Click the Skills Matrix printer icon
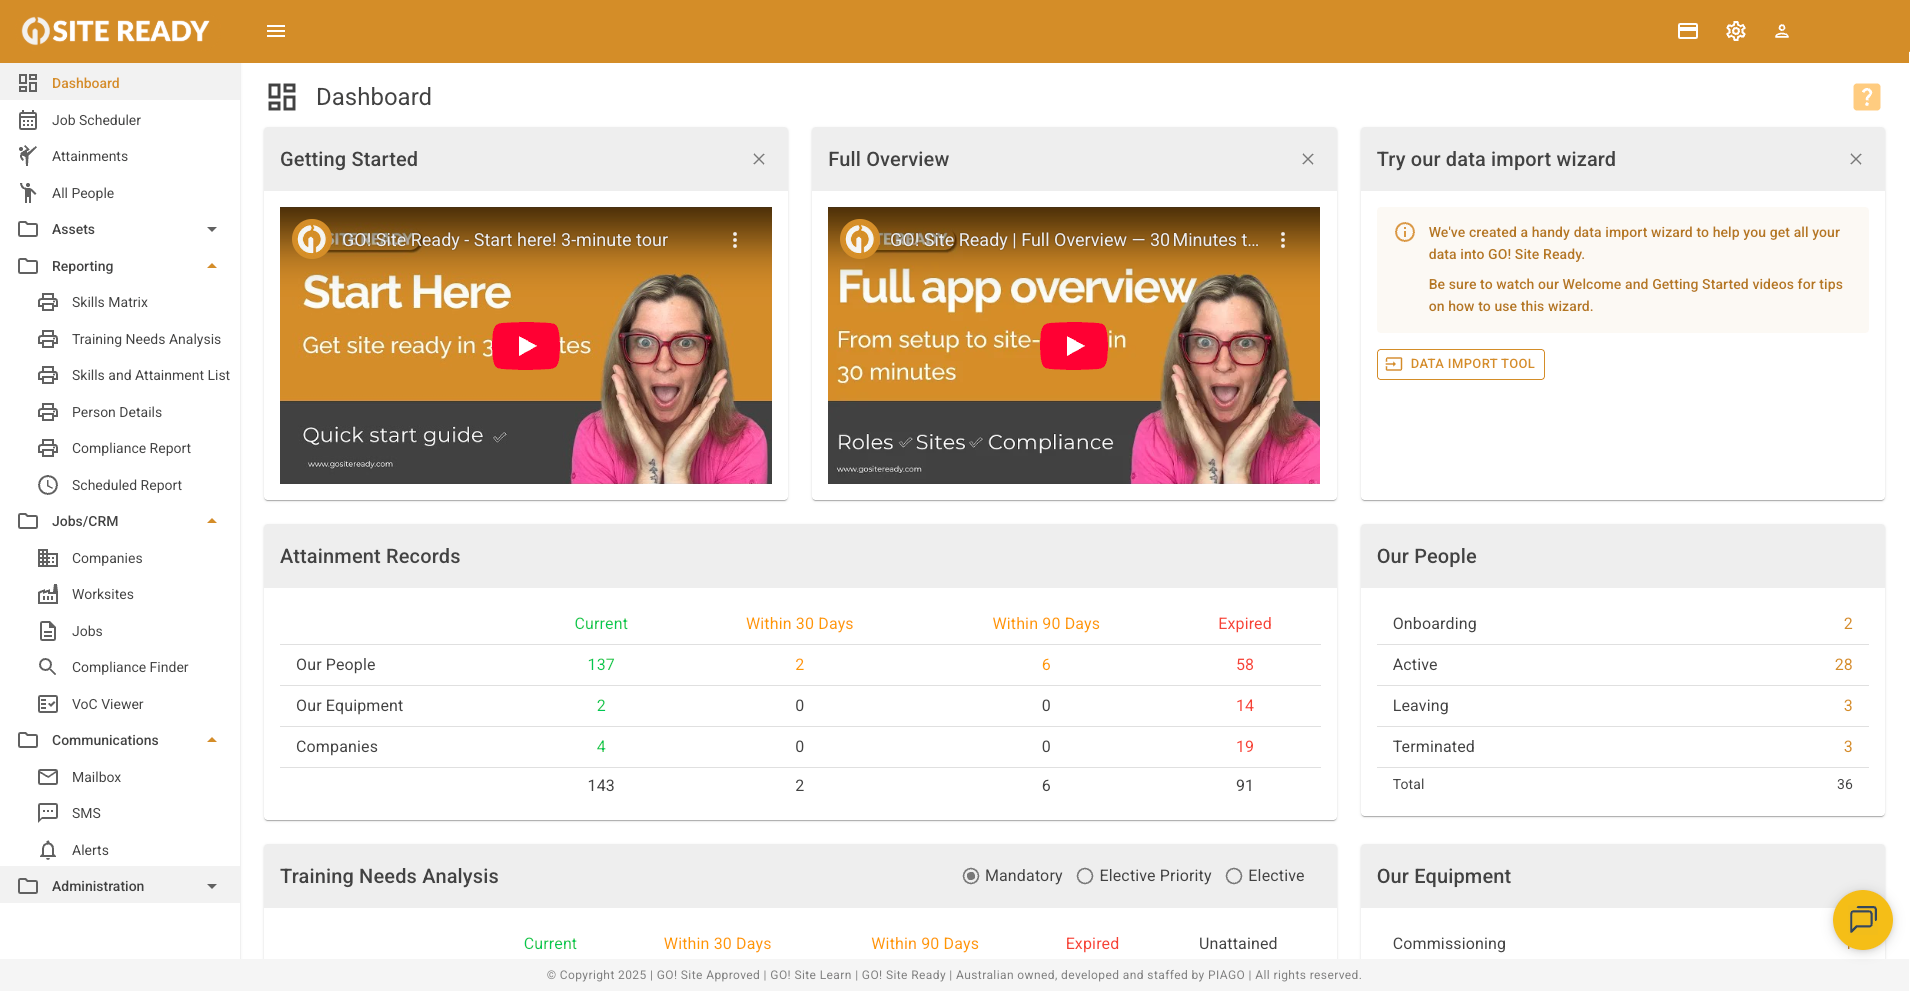Screen dimensions: 1910x991 tap(48, 302)
